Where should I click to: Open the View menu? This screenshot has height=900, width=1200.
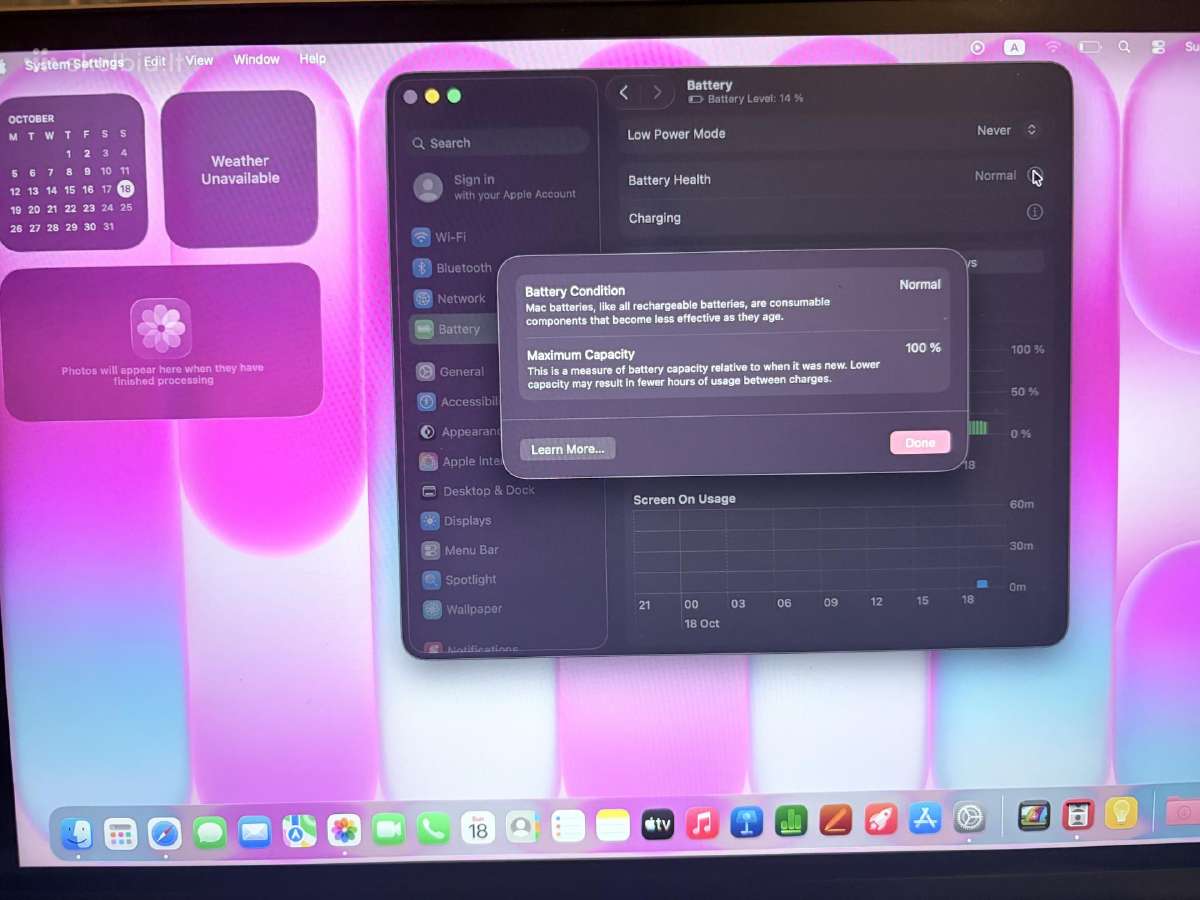[x=199, y=60]
